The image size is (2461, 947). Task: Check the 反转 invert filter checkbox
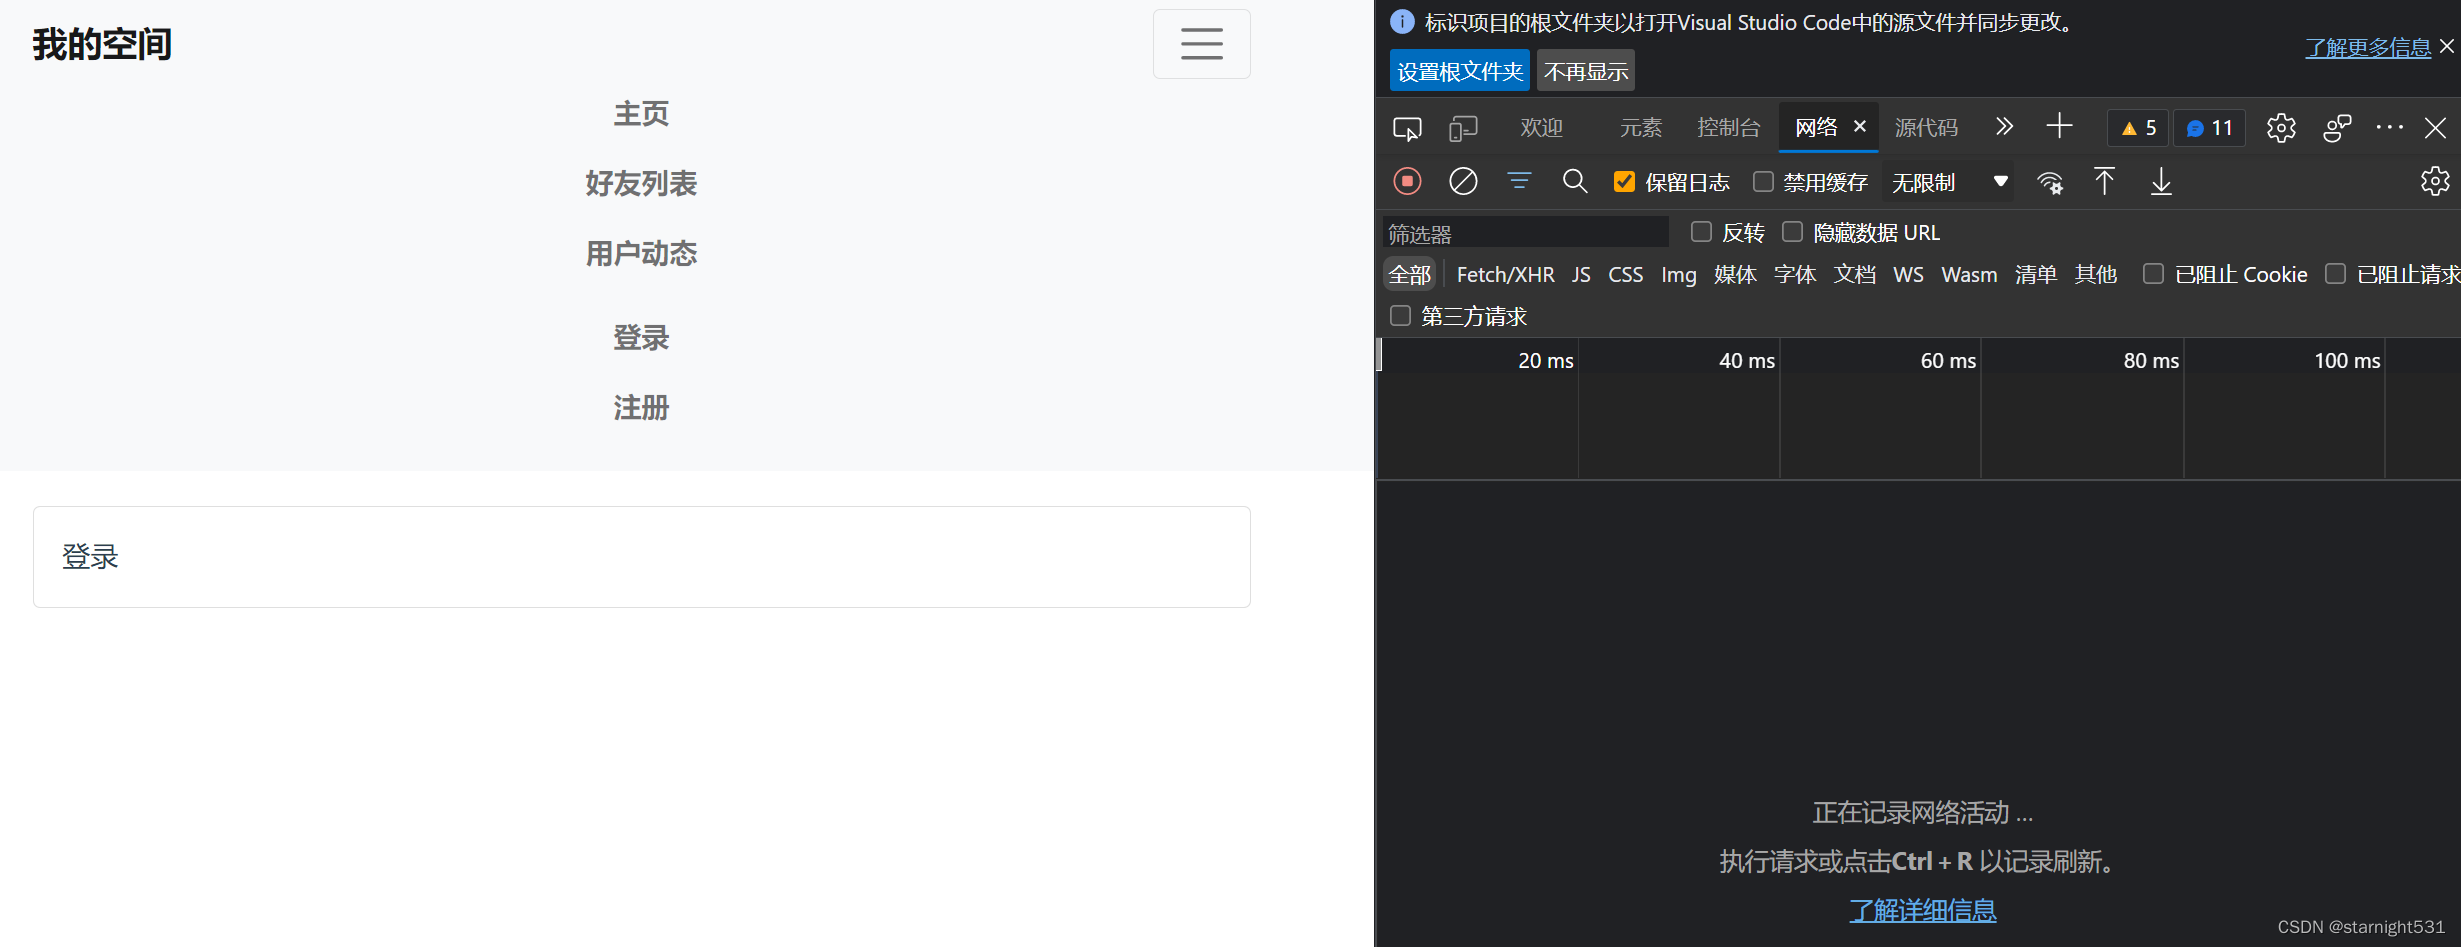tap(1701, 232)
